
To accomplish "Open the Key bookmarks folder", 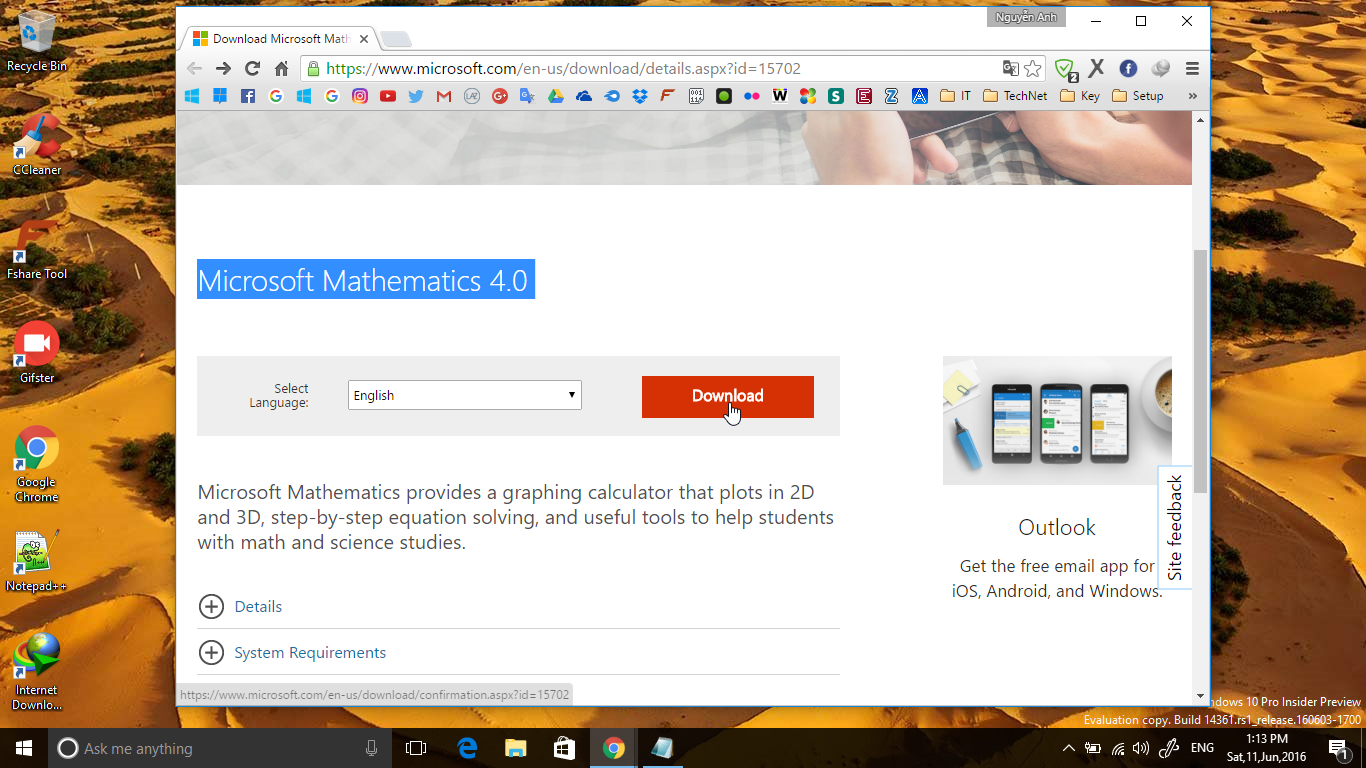I will pyautogui.click(x=1080, y=96).
